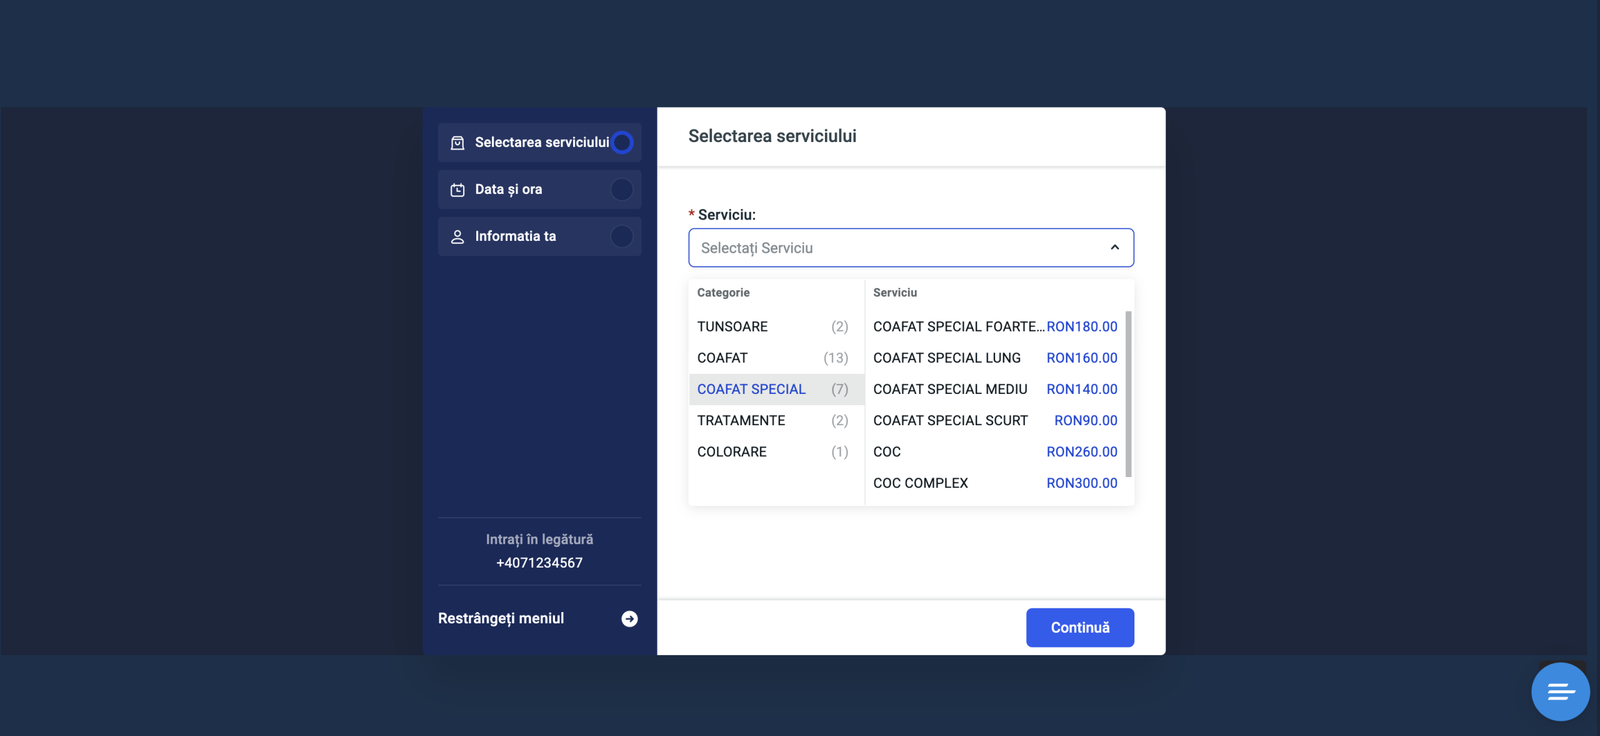Viewport: 1600px width, 736px height.
Task: Click the phone number +4071234567
Action: click(x=539, y=563)
